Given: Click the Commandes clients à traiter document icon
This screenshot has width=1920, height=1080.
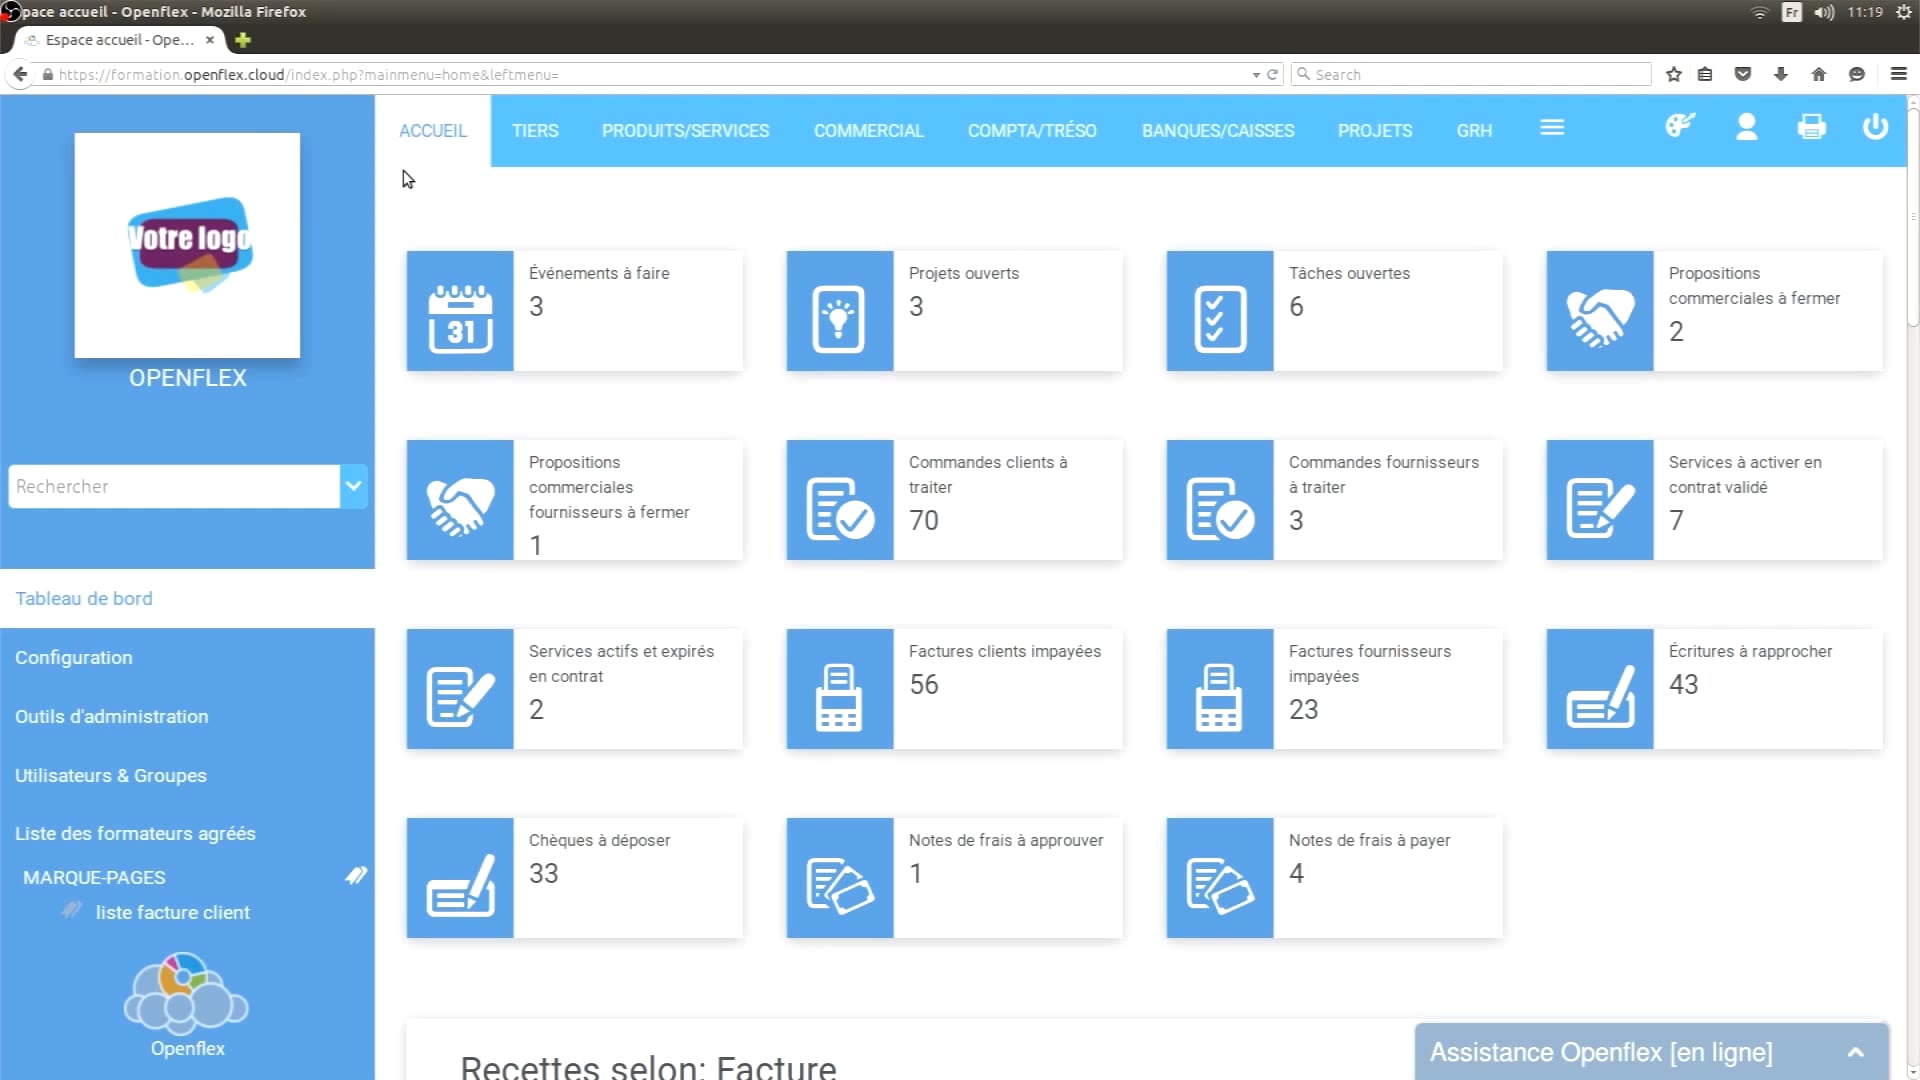Looking at the screenshot, I should (839, 501).
